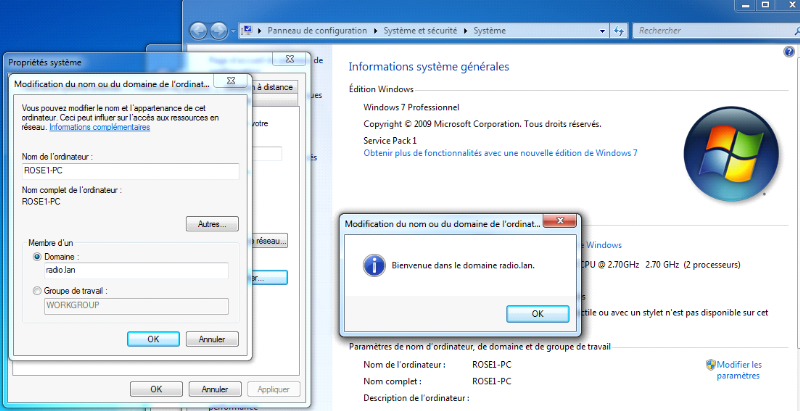Click the Appliquer button in Propriétés système
Viewport: 800px width, 411px height.
(273, 389)
